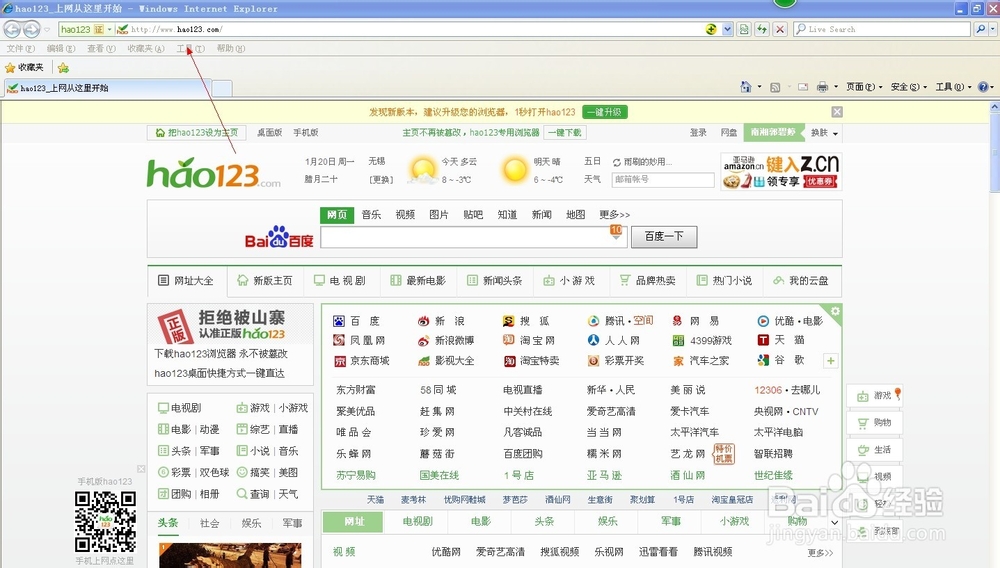Click the 最新电影 navigation tab
The image size is (1000, 568).
point(418,280)
